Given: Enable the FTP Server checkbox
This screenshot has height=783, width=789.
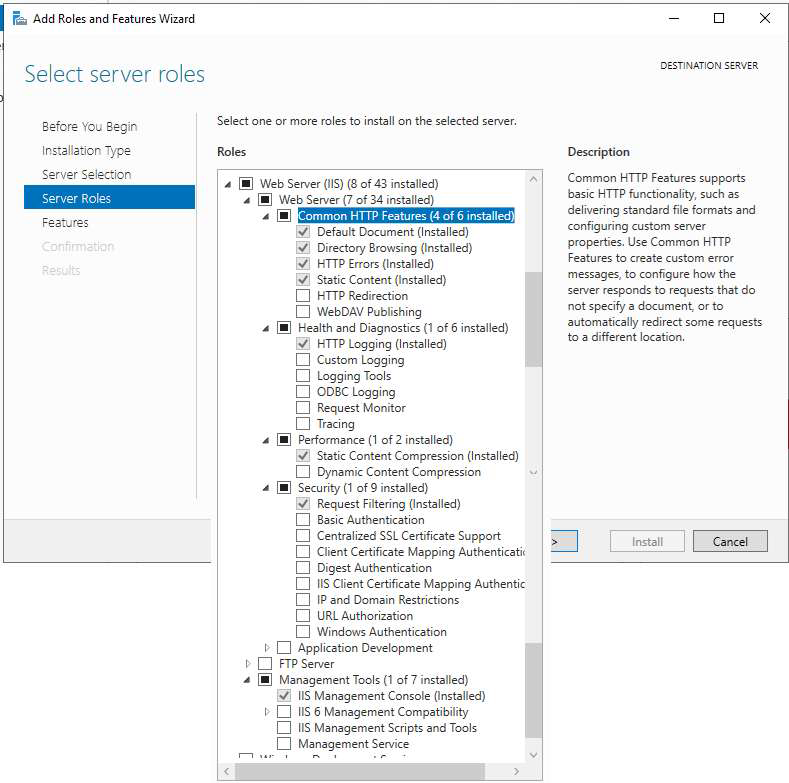Looking at the screenshot, I should pos(265,664).
